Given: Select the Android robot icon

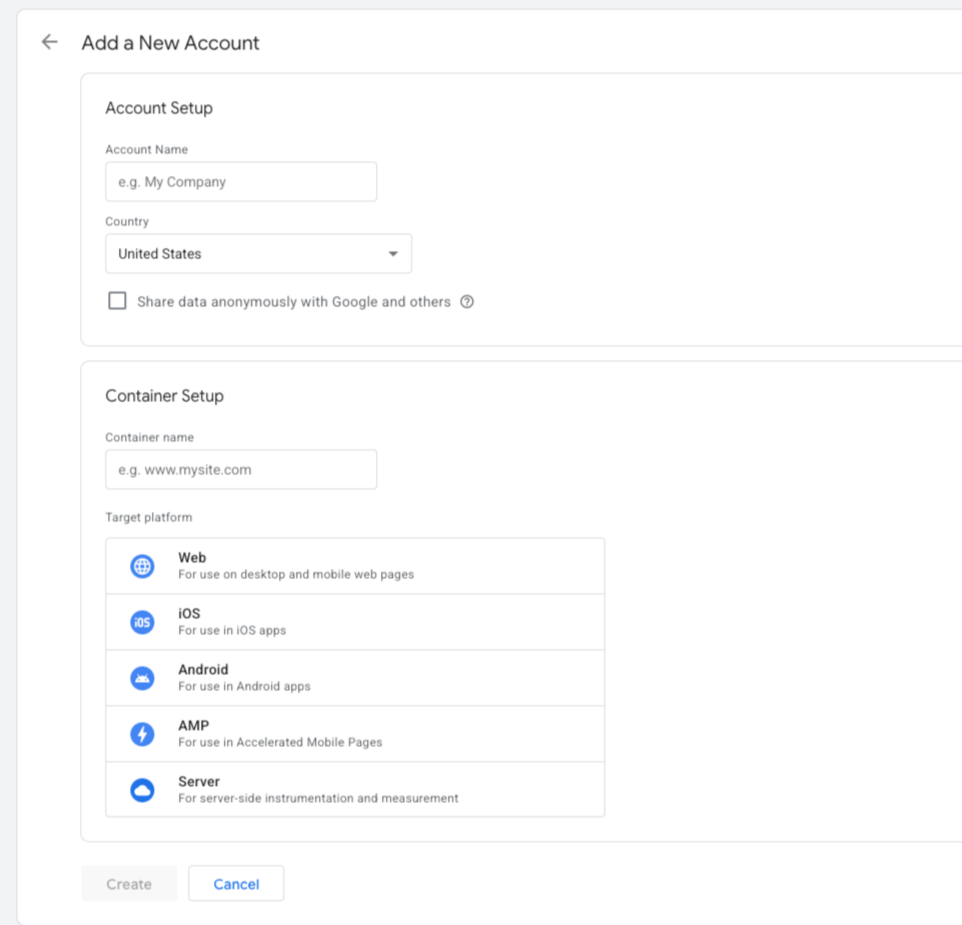Looking at the screenshot, I should click(142, 677).
